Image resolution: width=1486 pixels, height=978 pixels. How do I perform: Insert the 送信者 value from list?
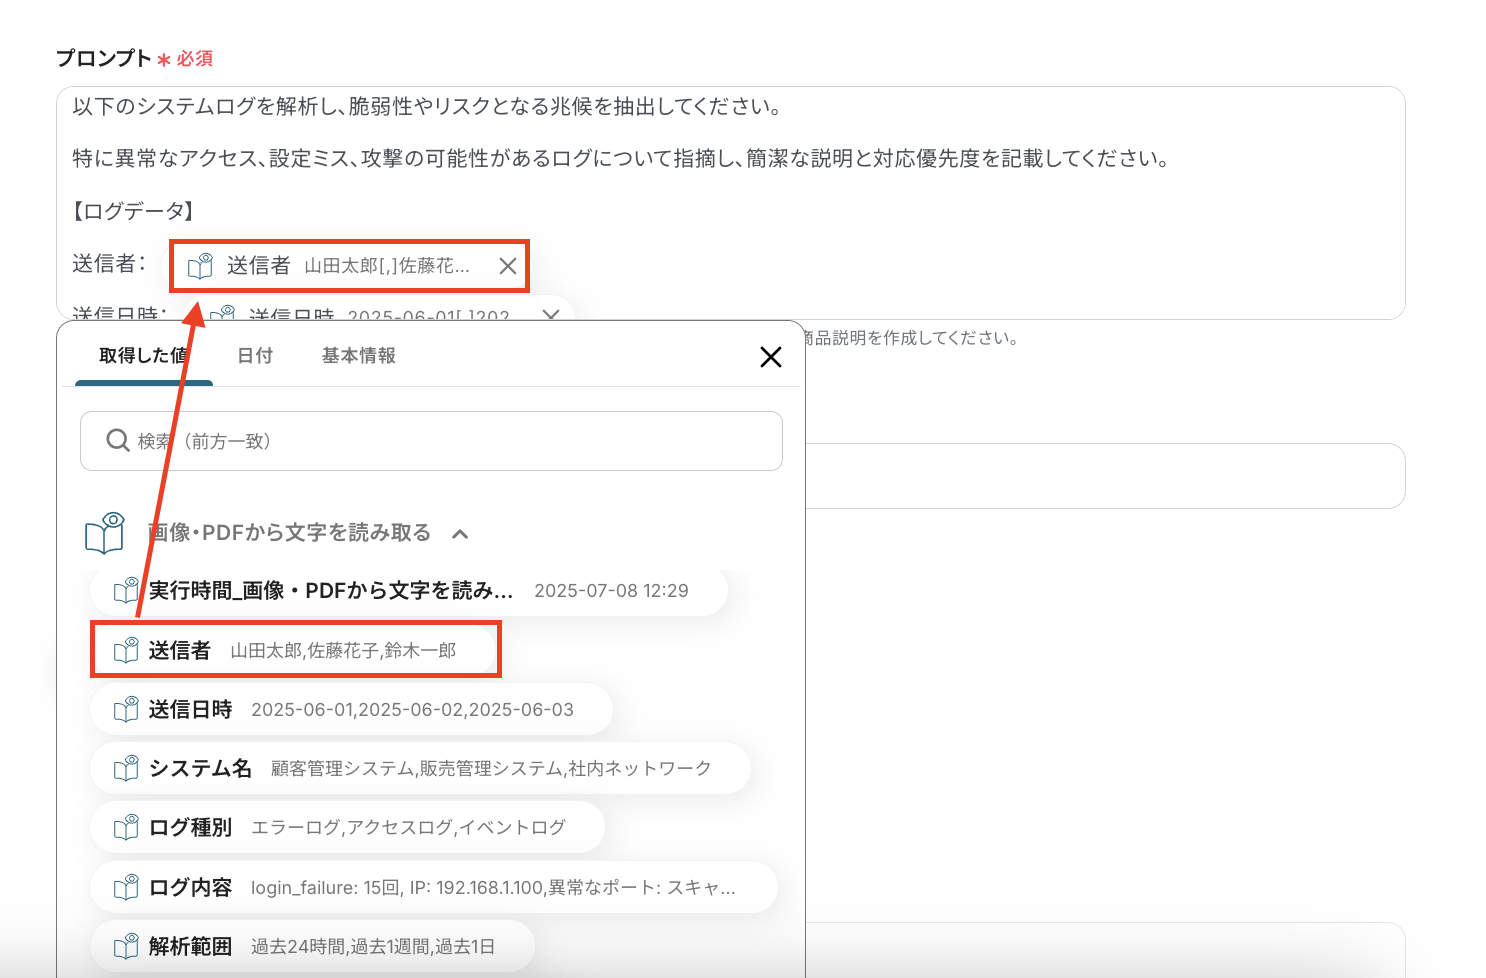[295, 651]
